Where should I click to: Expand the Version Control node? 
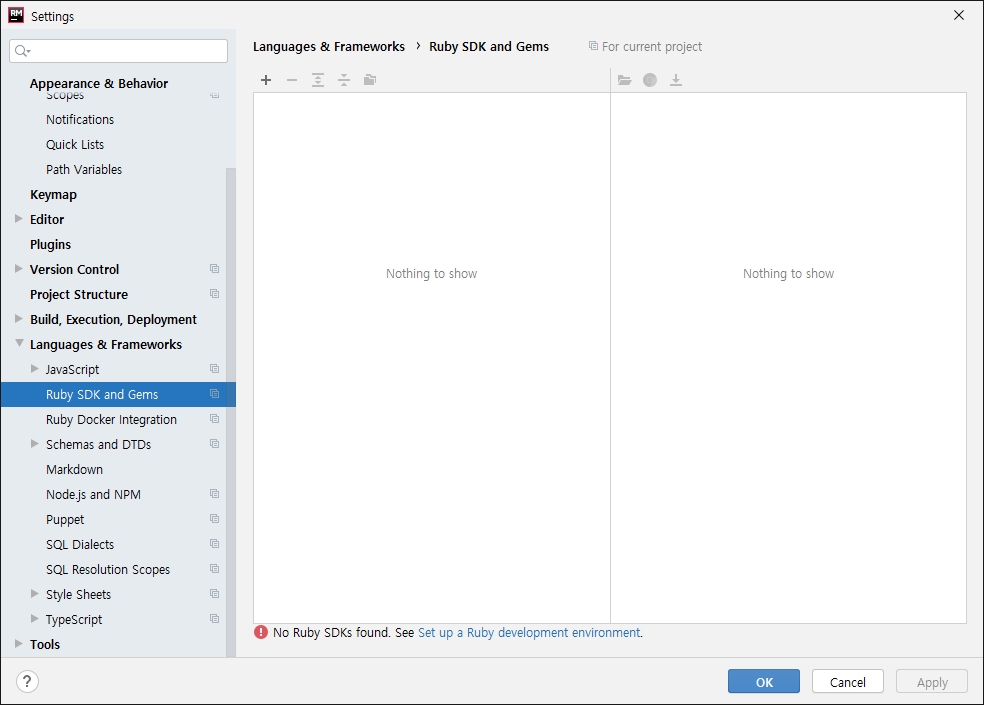pos(19,269)
